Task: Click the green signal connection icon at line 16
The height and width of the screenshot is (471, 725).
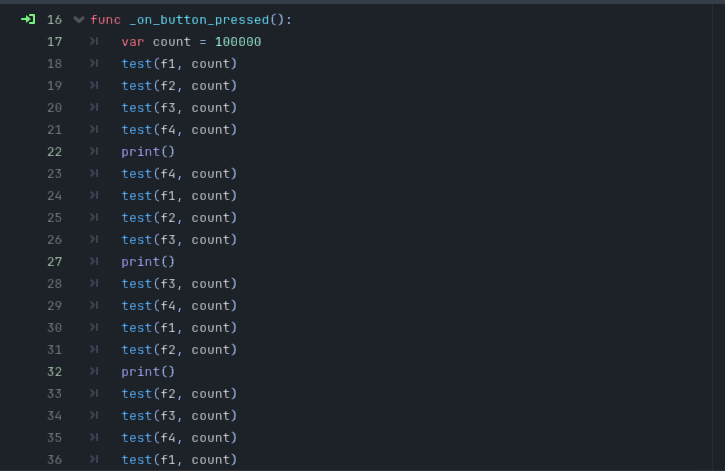Action: (x=28, y=19)
